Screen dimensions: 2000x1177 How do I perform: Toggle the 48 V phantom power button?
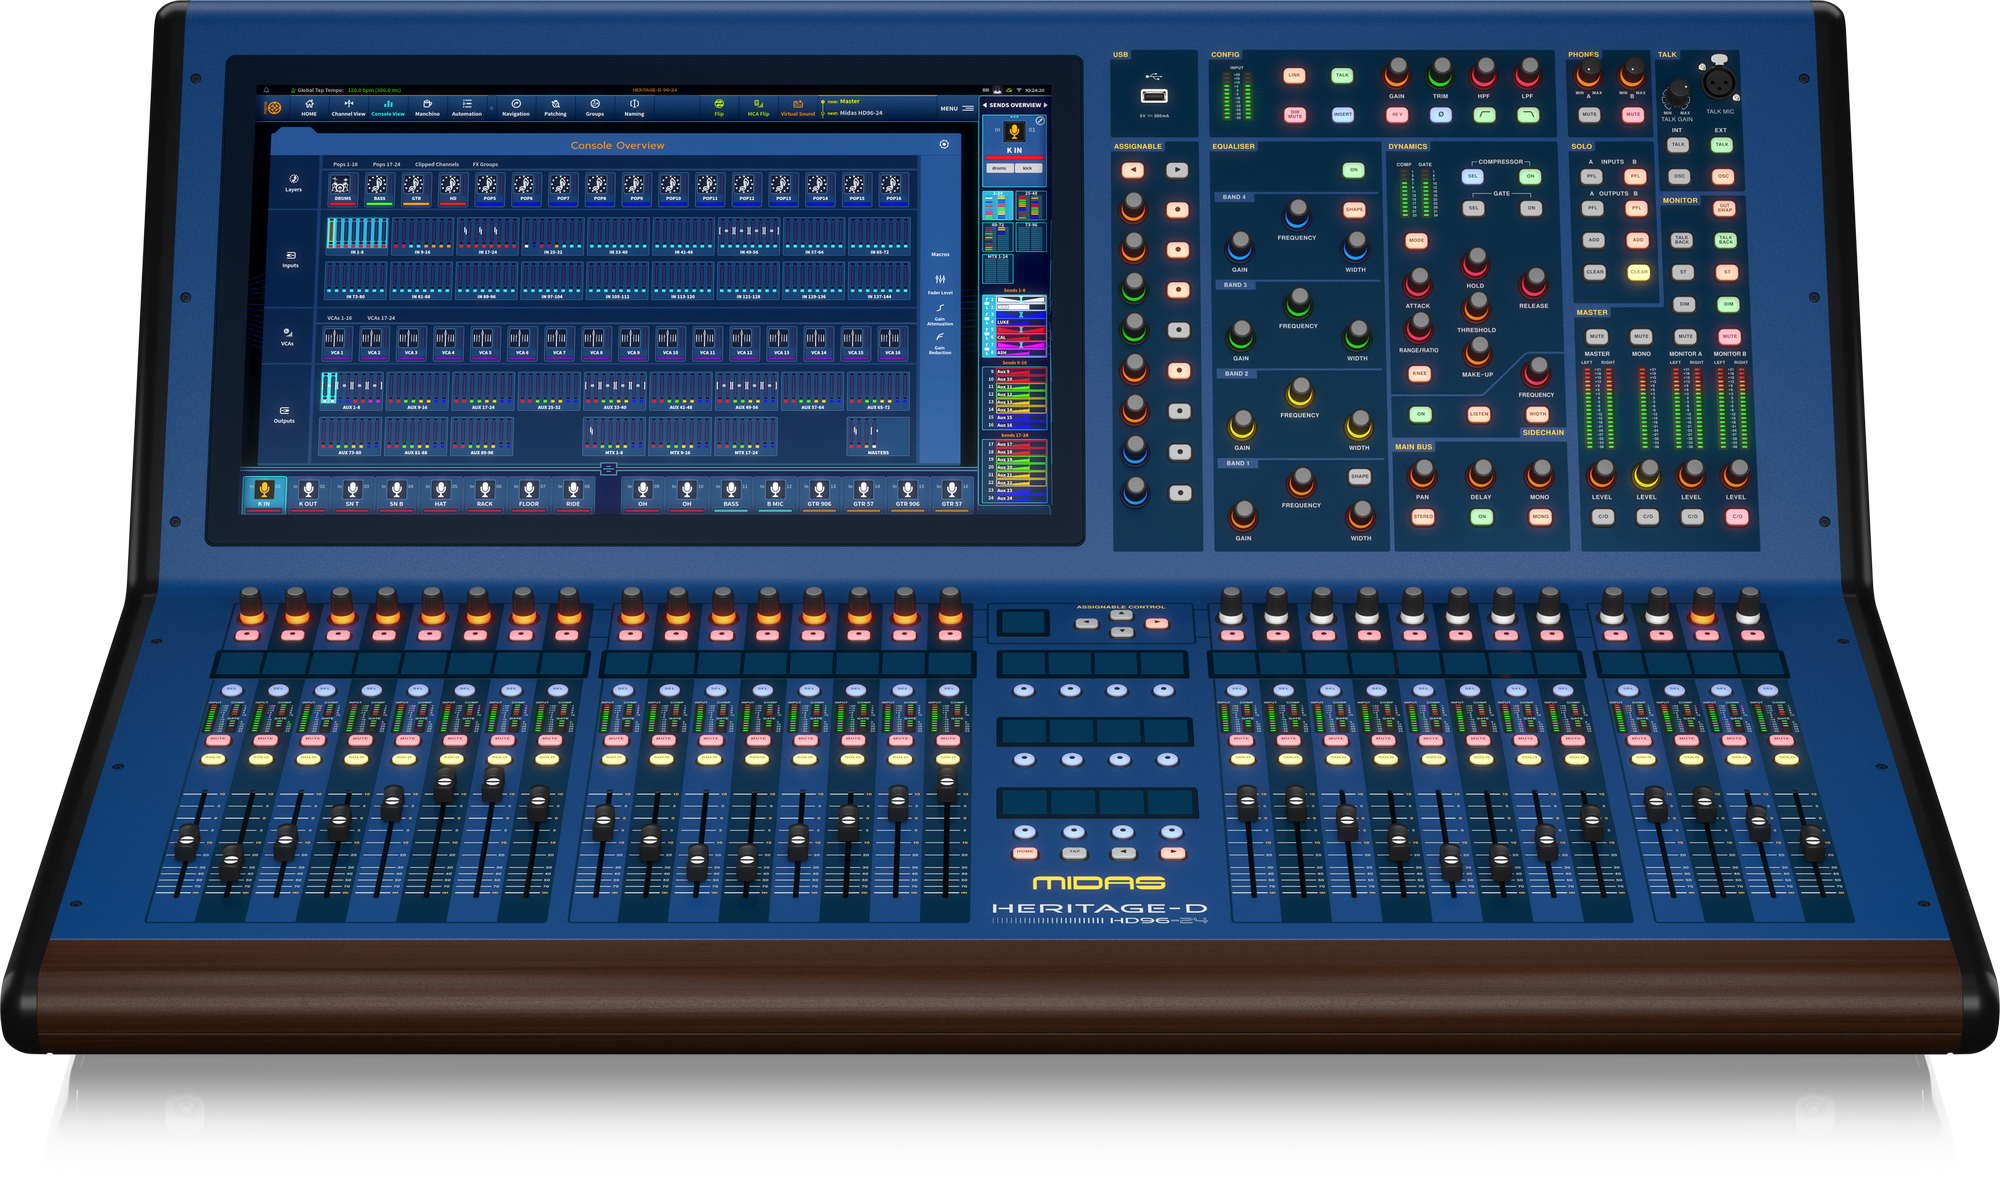click(x=1397, y=115)
